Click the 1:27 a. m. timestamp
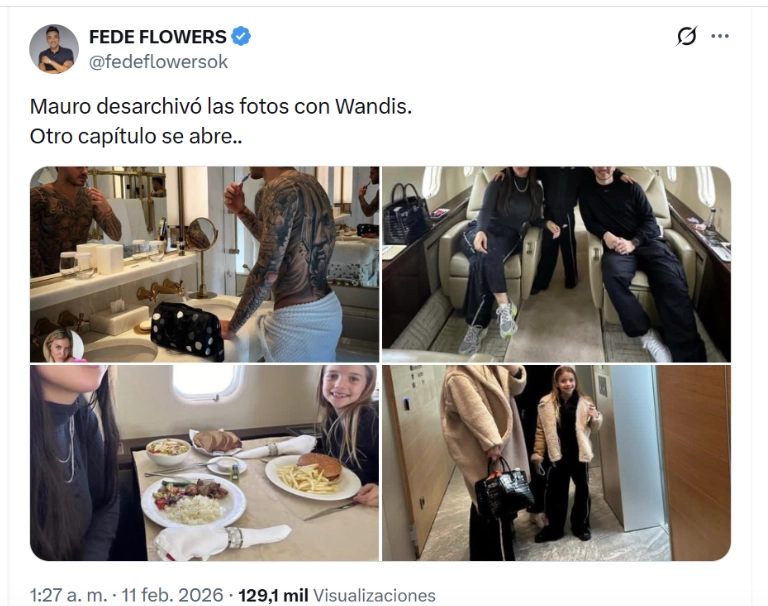768x606 pixels. 68,595
